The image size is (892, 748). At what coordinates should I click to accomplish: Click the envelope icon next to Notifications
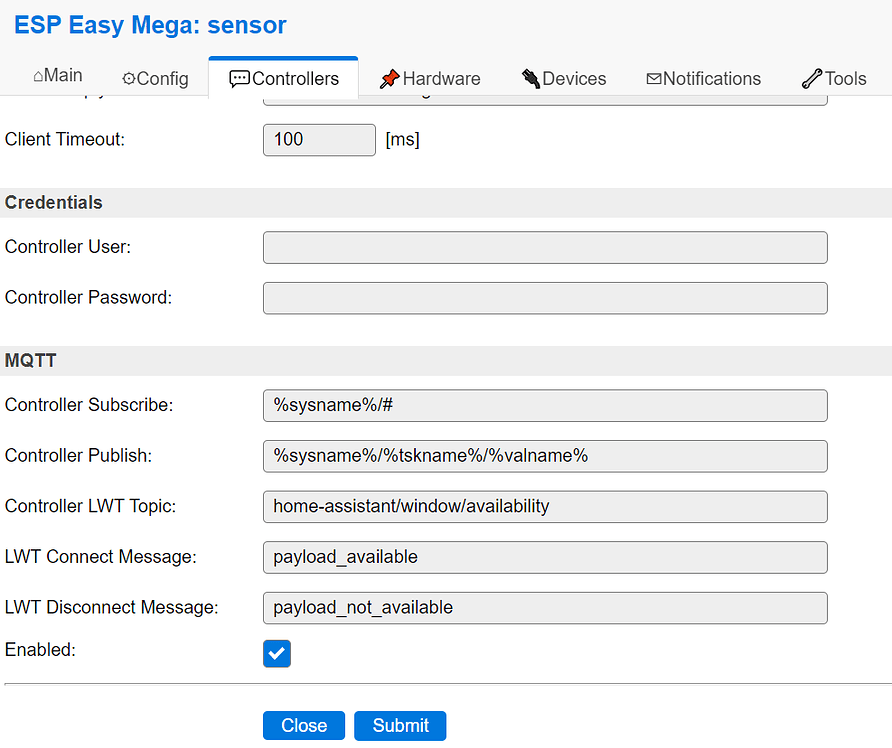(x=655, y=78)
